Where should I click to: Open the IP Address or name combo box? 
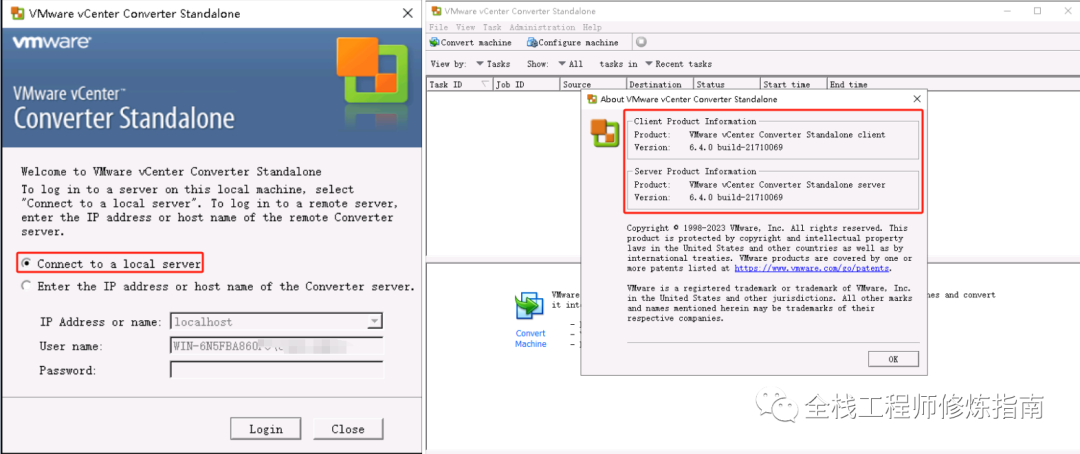(276, 321)
